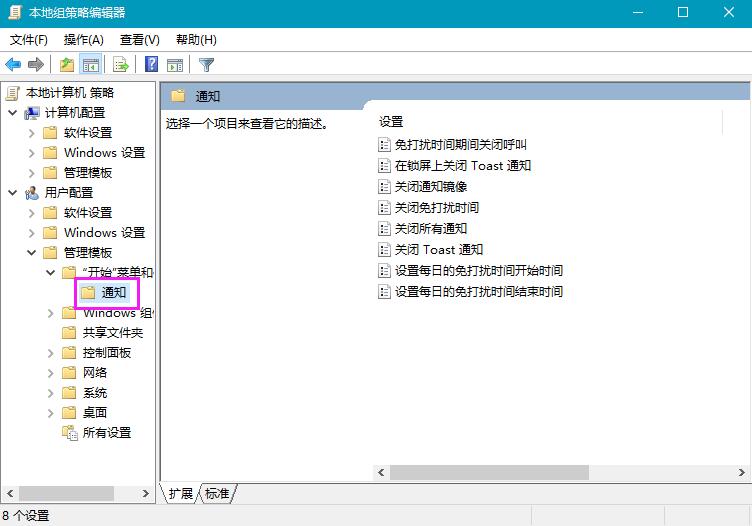Screen dimensions: 752x526
Task: Select 设置每日的免打扰时间开始时间 setting
Action: coord(479,271)
